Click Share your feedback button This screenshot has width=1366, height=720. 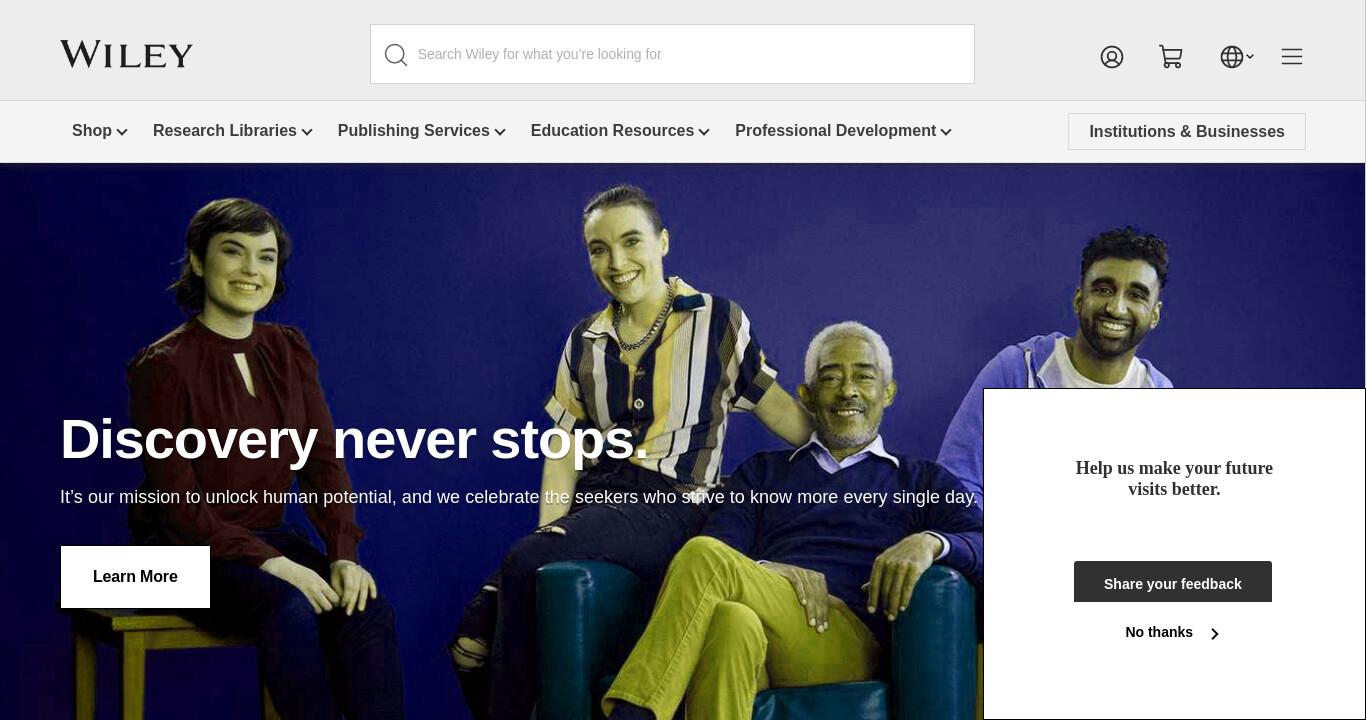(1173, 582)
